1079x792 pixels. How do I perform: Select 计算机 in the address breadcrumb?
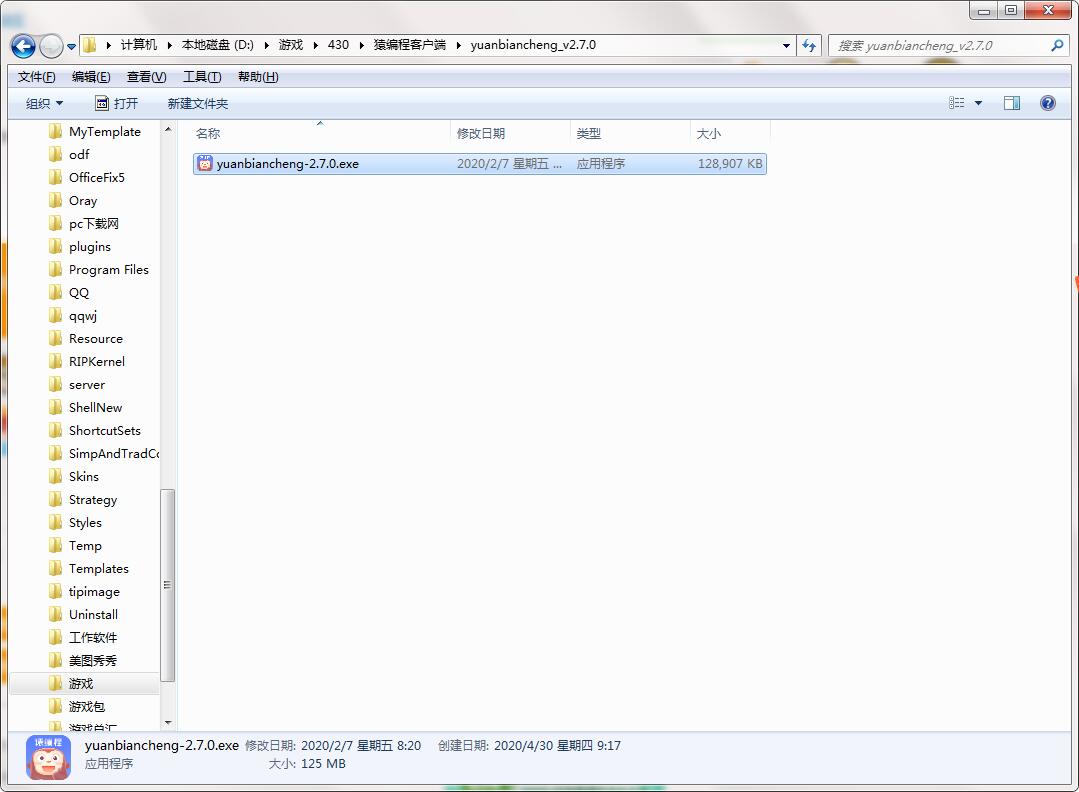(x=139, y=45)
